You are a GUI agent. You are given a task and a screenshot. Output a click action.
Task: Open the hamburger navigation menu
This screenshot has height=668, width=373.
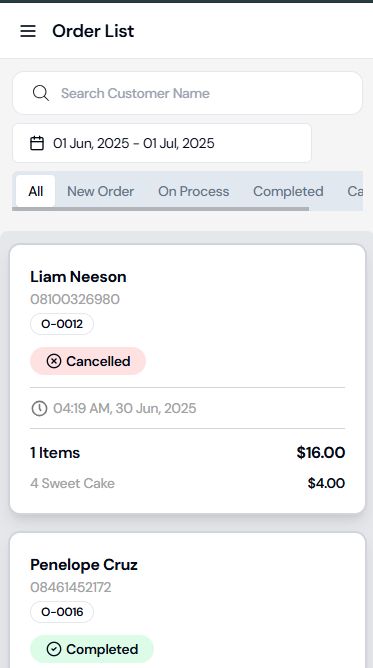28,31
